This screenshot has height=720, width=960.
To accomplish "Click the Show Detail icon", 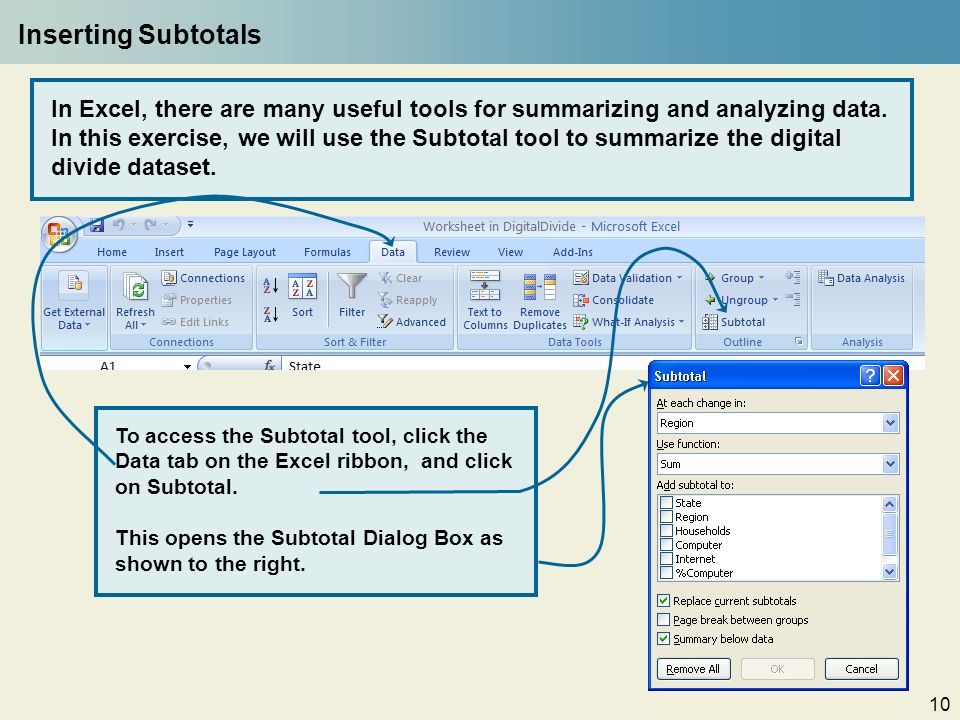I will point(793,277).
